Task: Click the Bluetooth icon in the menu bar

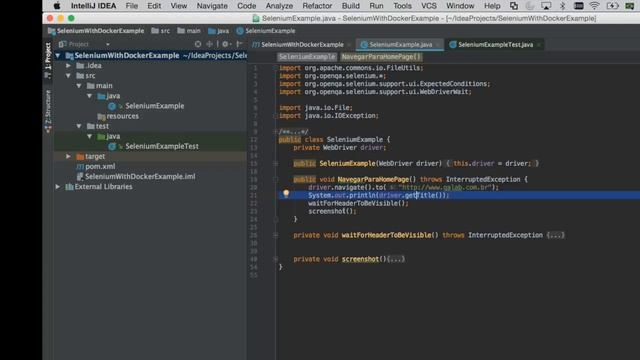Action: click(x=562, y=6)
